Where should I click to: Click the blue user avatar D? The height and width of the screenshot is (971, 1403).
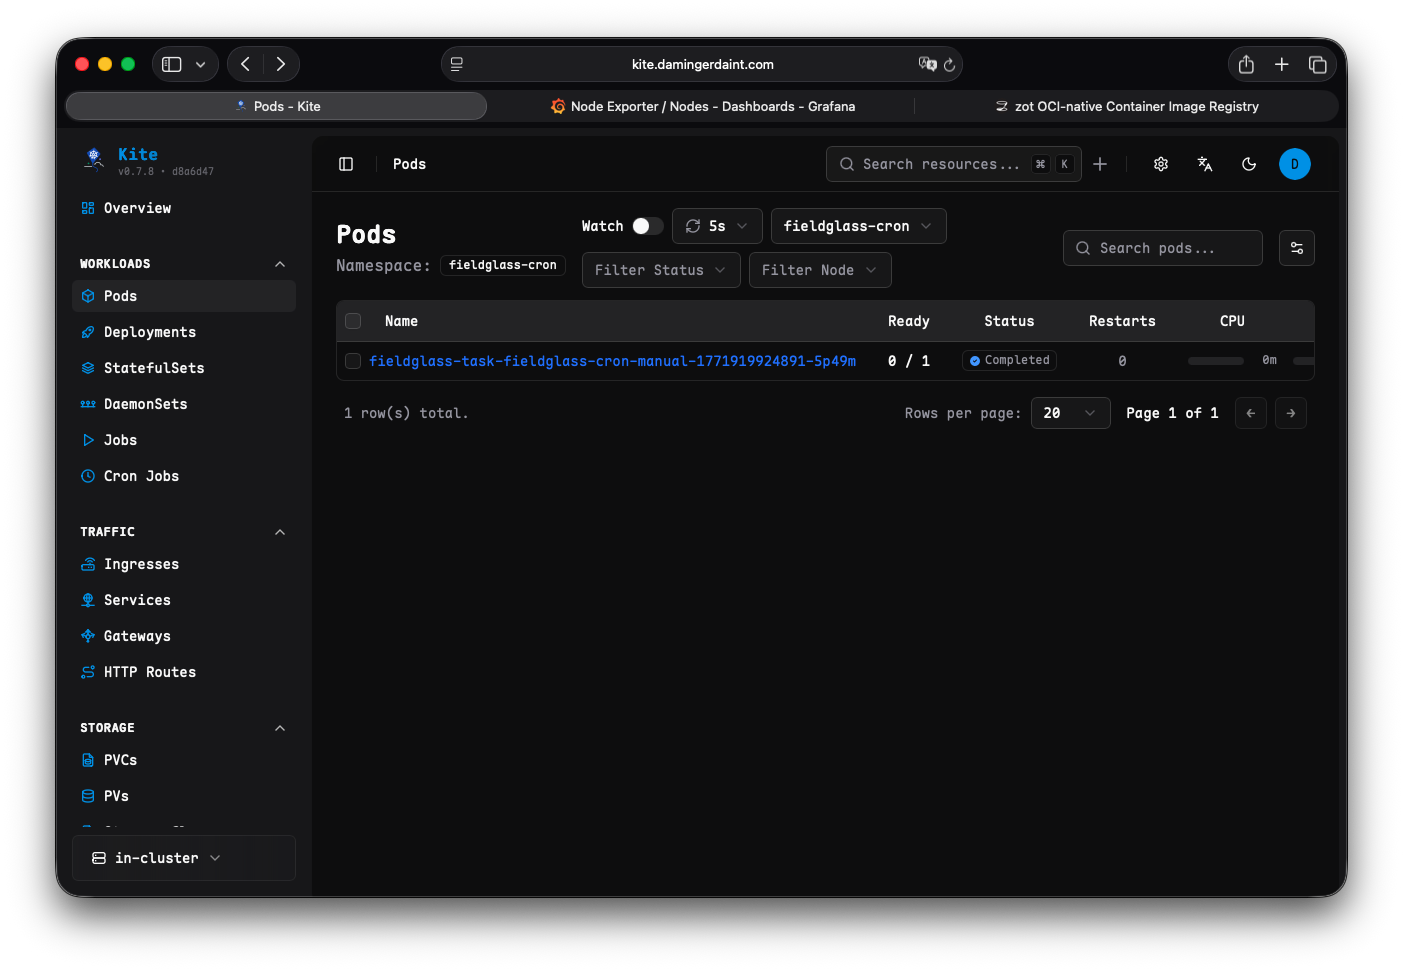1294,164
